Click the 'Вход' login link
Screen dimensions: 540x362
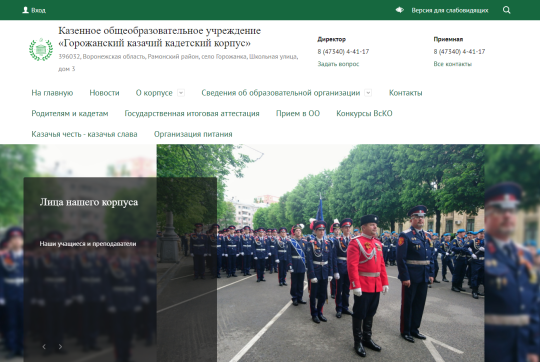pyautogui.click(x=38, y=10)
